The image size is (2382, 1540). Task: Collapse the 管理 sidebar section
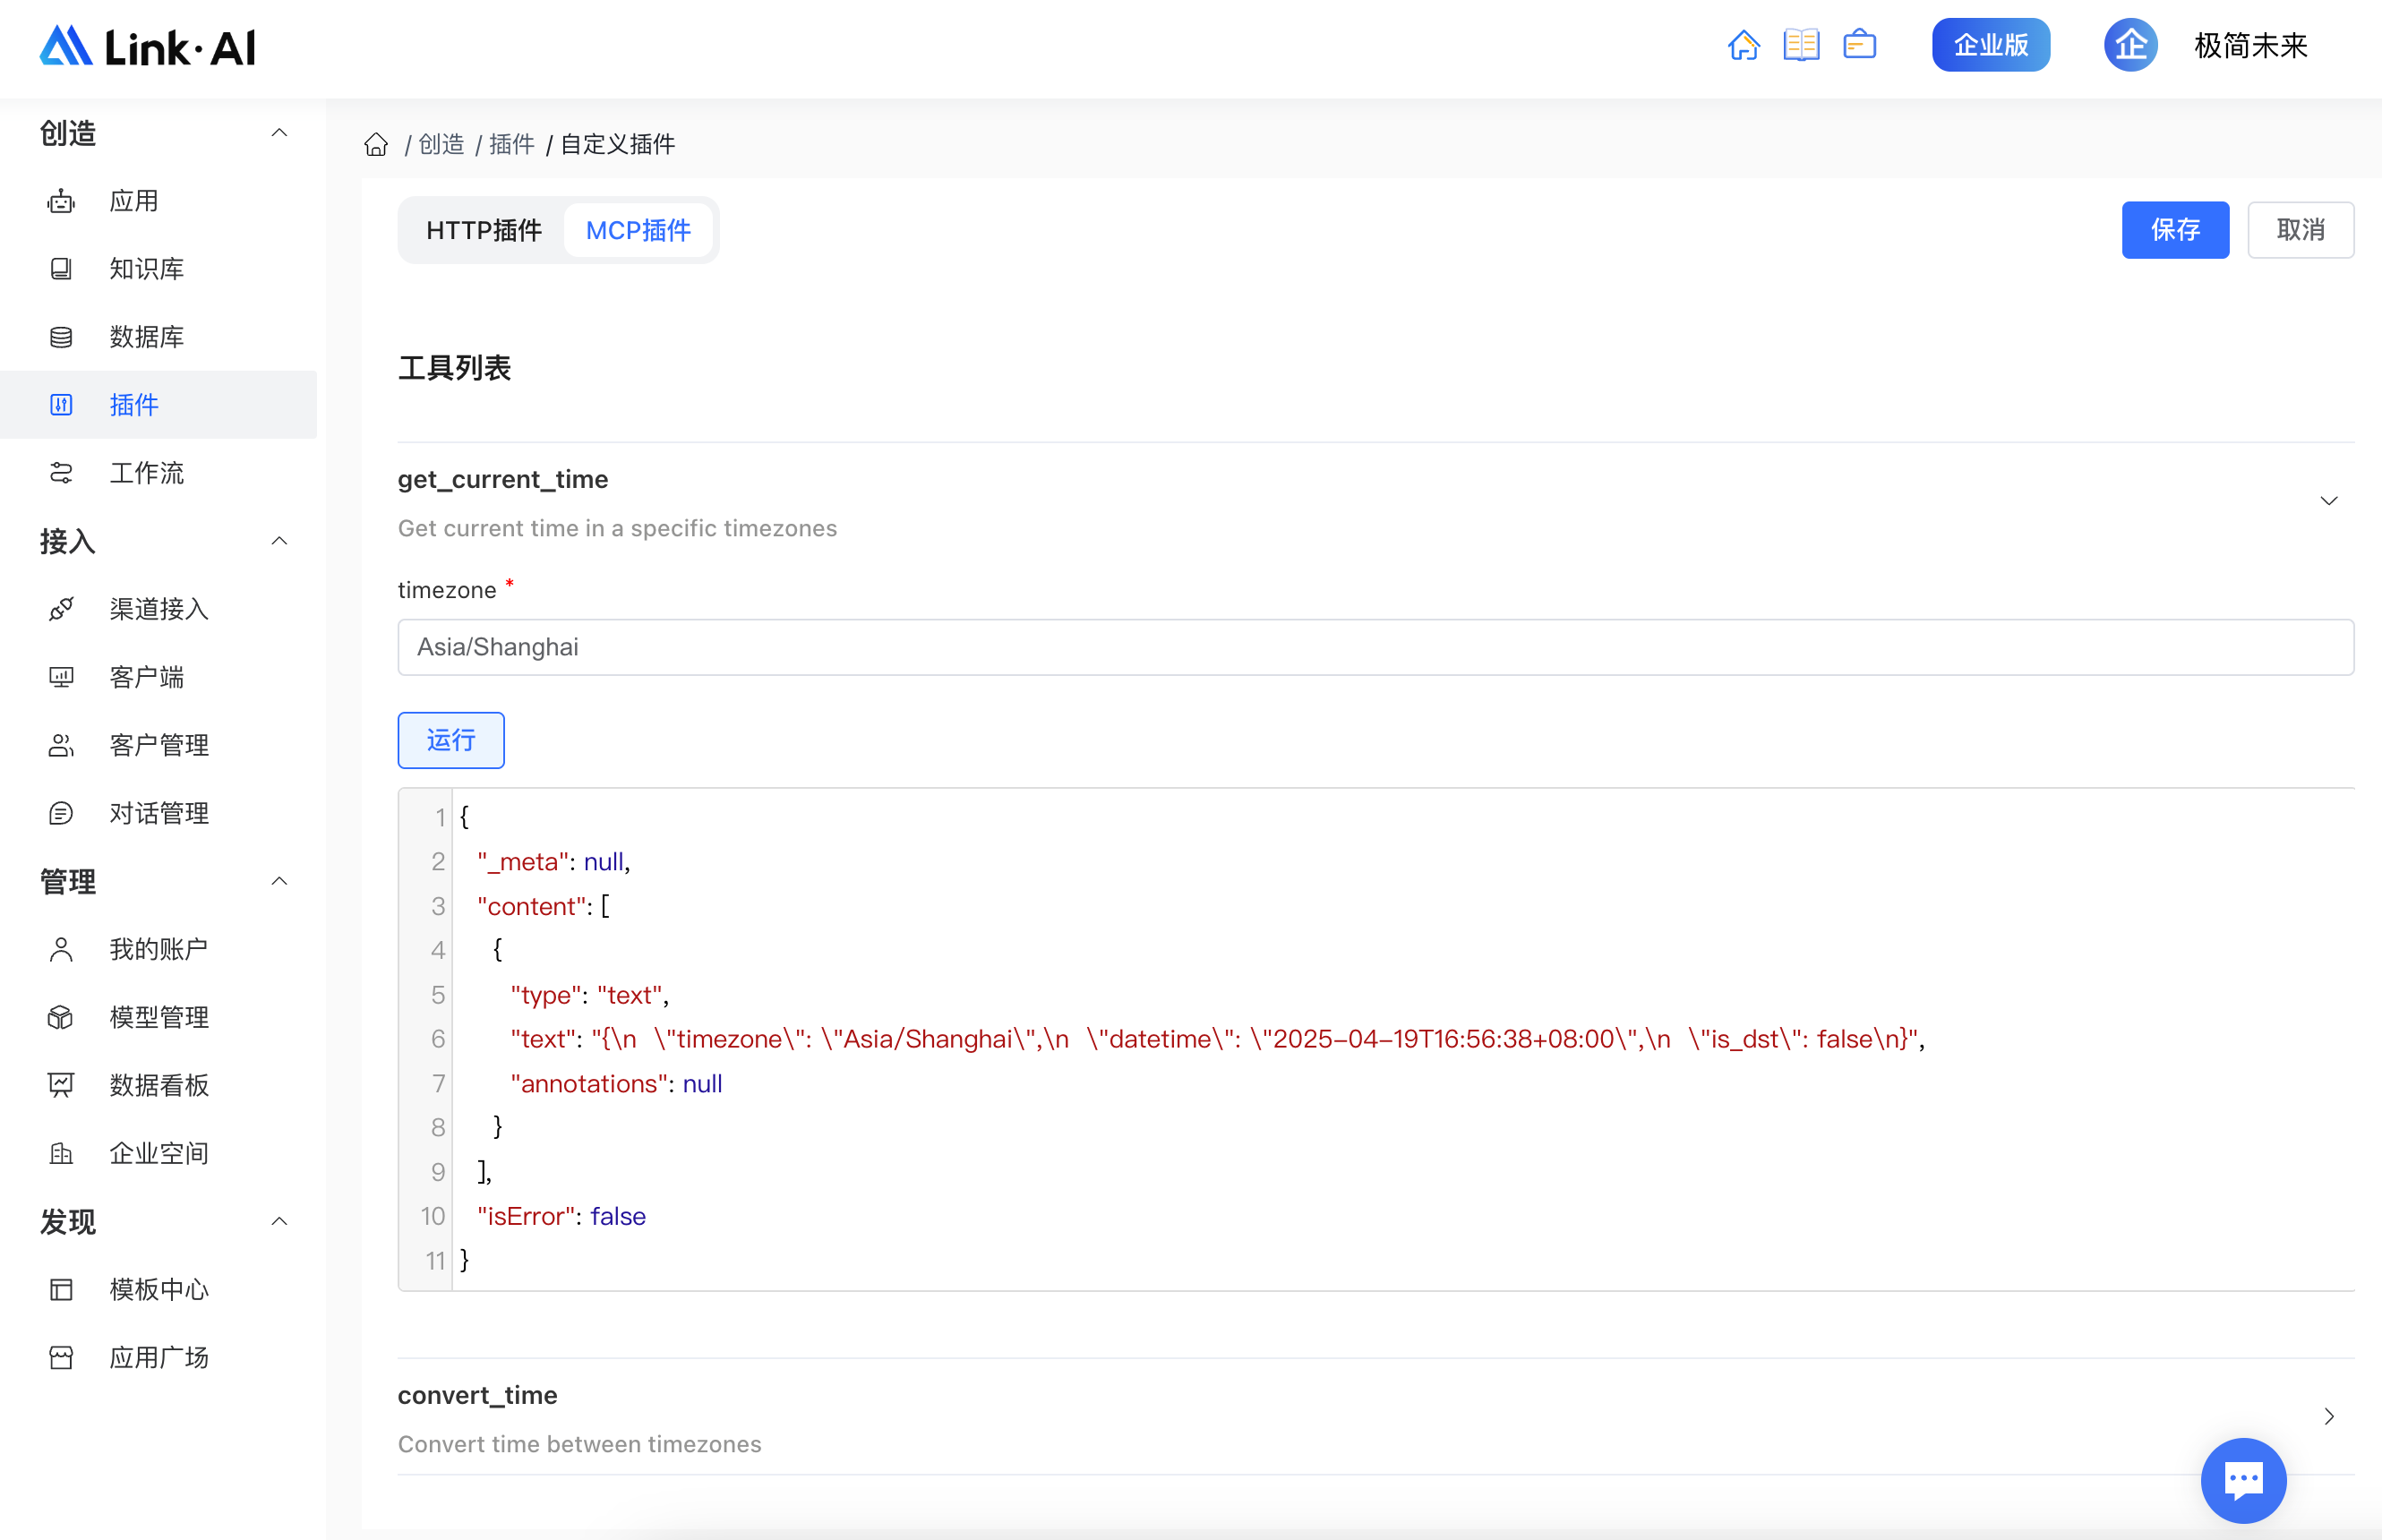coord(280,881)
